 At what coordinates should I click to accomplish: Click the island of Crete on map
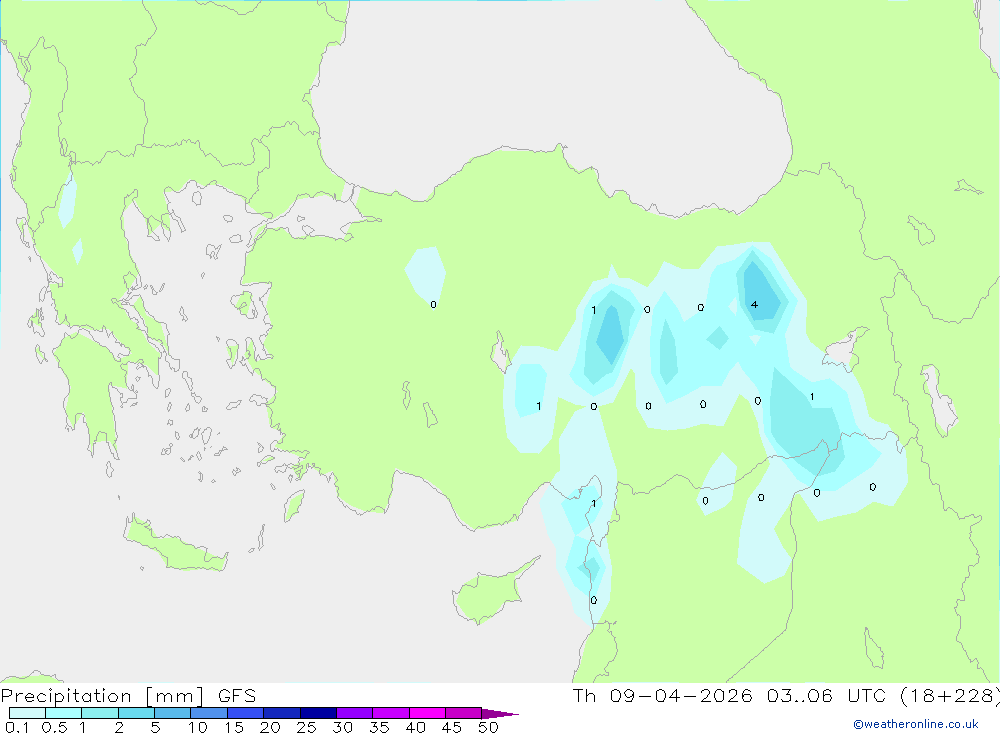[175, 545]
